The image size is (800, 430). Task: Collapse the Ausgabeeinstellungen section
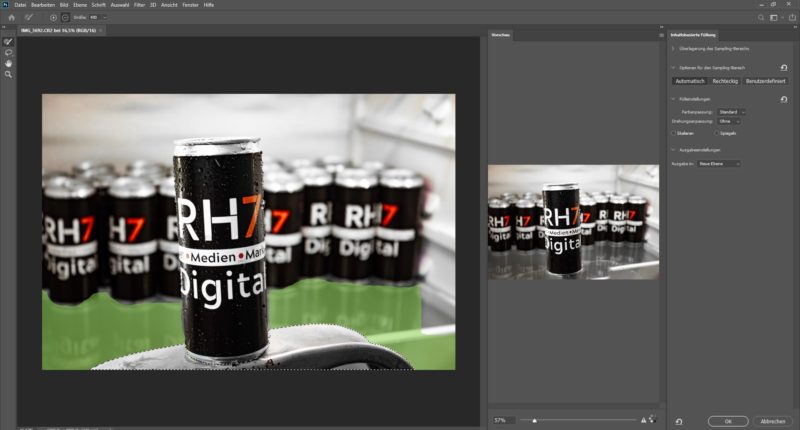pyautogui.click(x=673, y=150)
